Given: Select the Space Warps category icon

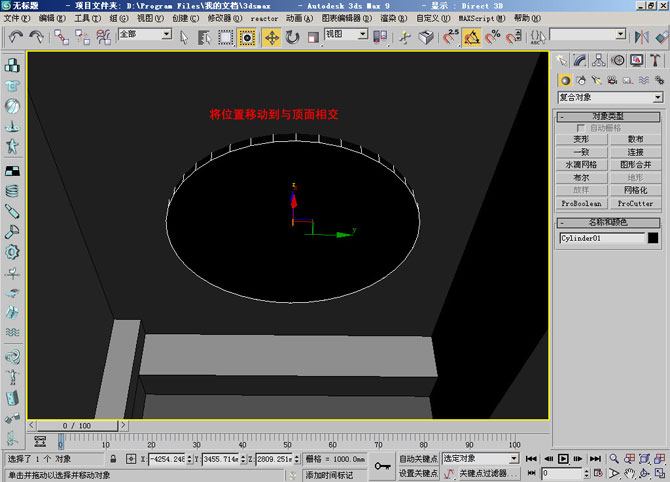Looking at the screenshot, I should 644,80.
